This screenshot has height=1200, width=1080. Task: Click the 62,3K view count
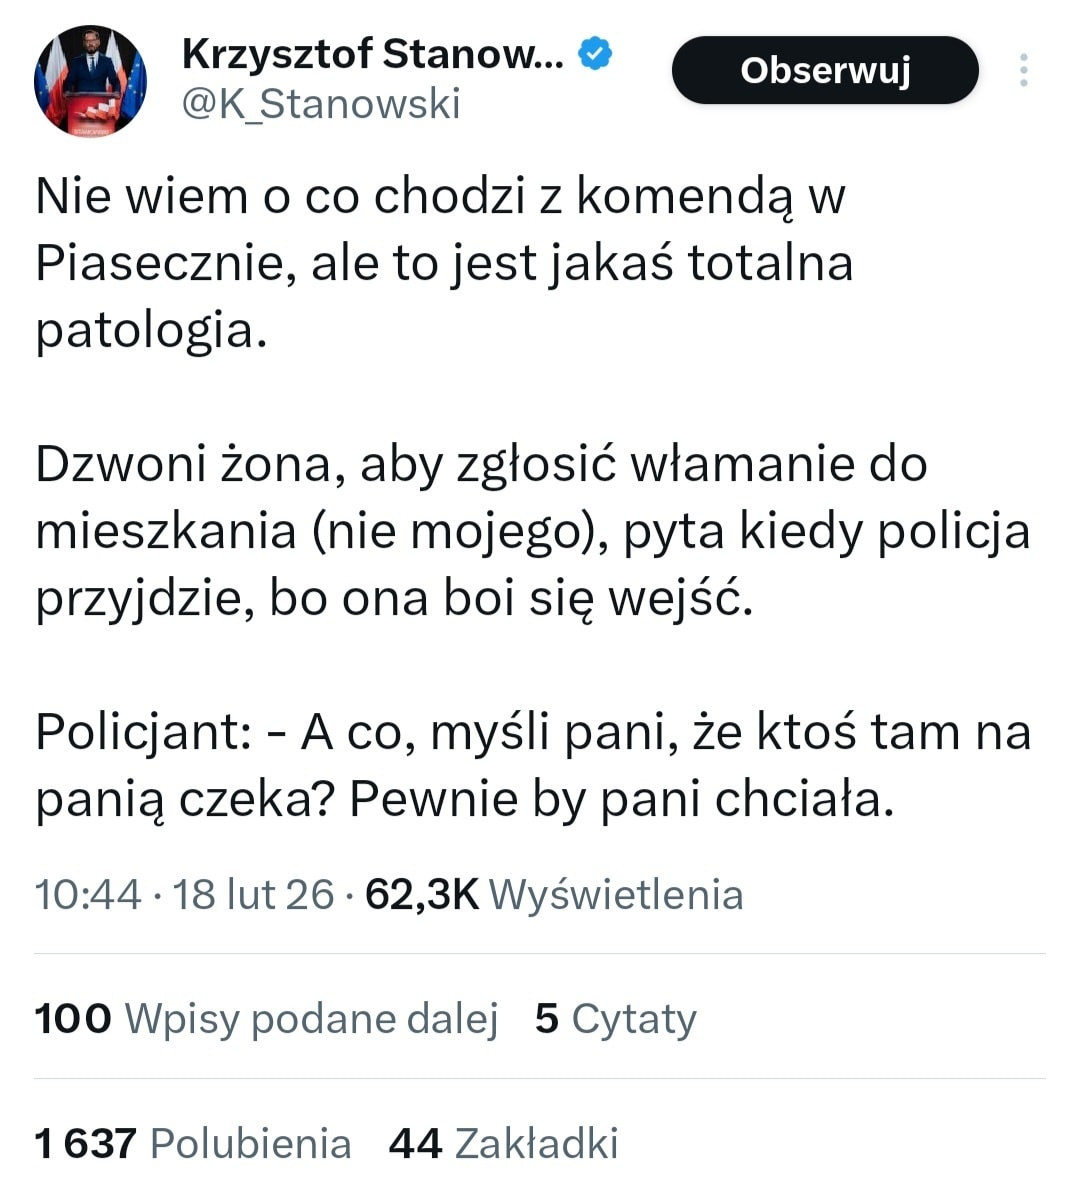click(422, 894)
